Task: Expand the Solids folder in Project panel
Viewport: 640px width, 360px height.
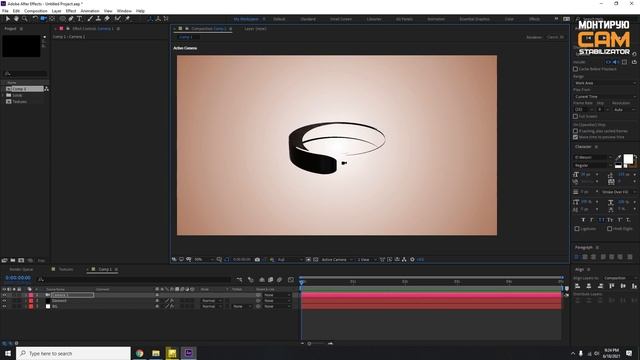Action: pyautogui.click(x=3, y=95)
